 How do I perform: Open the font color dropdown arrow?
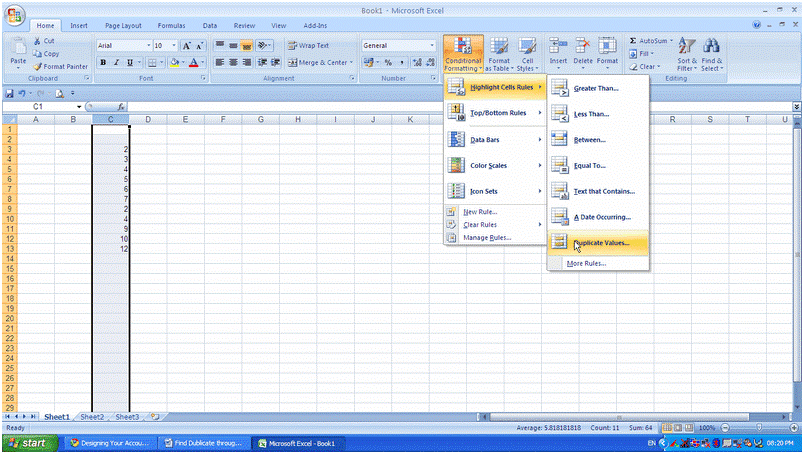pyautogui.click(x=203, y=63)
